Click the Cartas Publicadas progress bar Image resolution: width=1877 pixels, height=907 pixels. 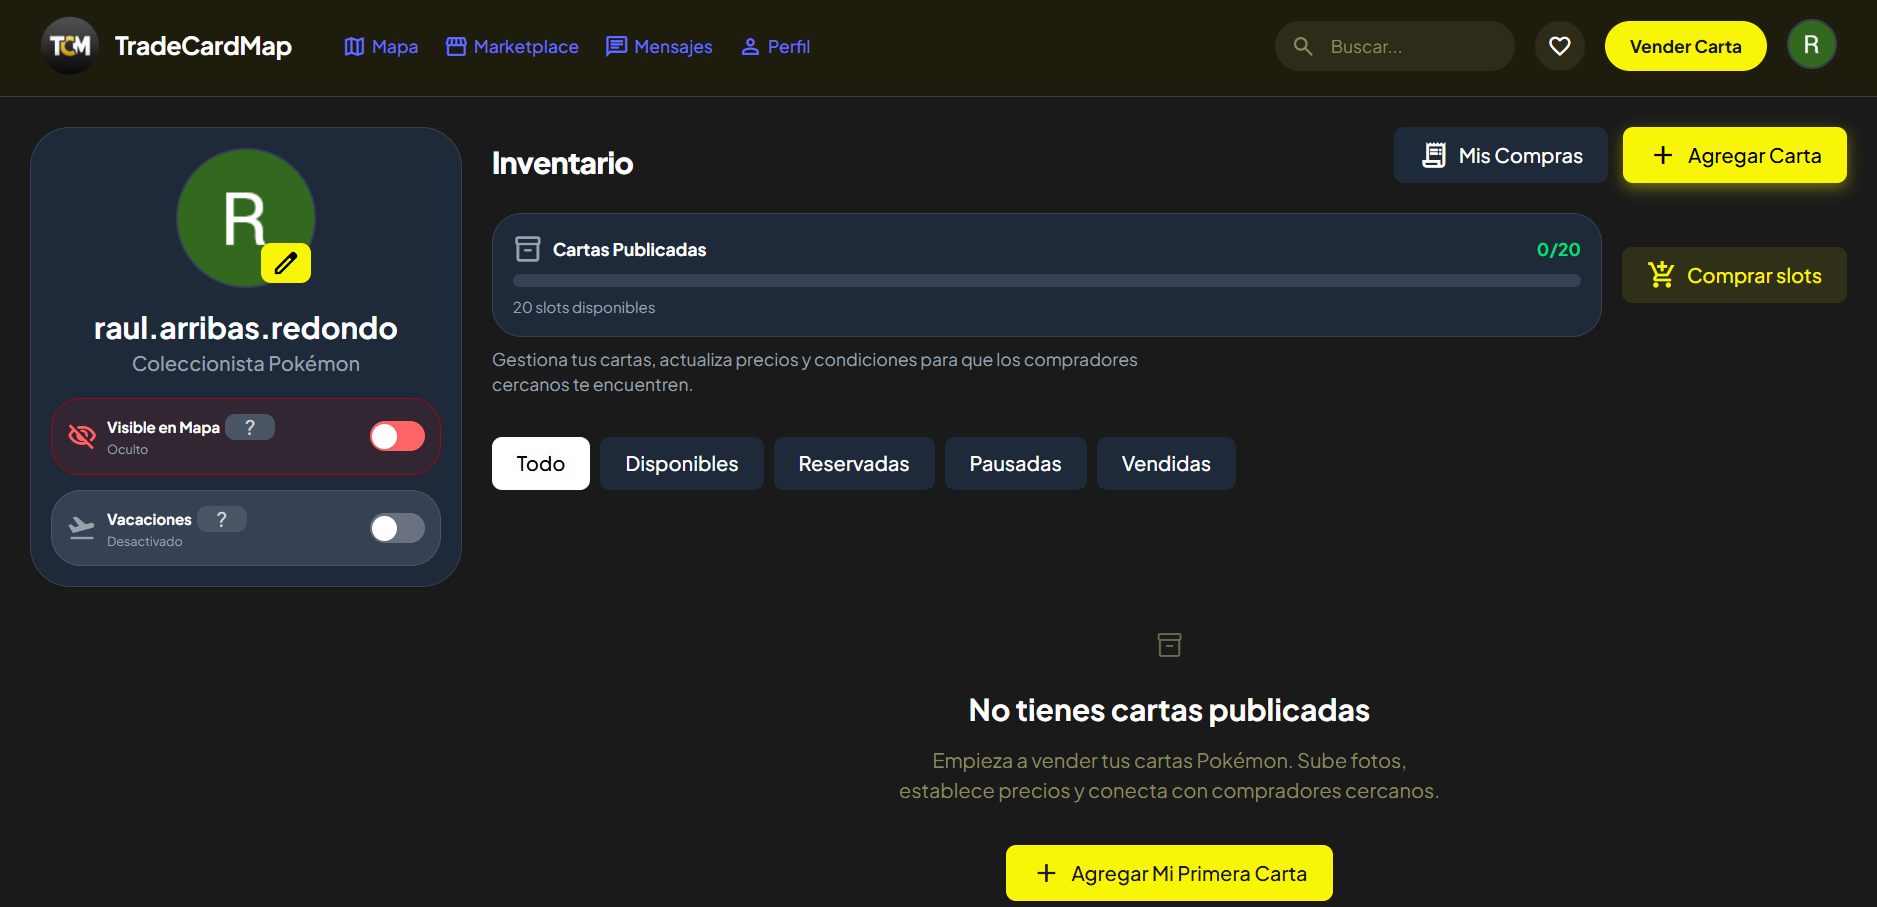(1047, 281)
